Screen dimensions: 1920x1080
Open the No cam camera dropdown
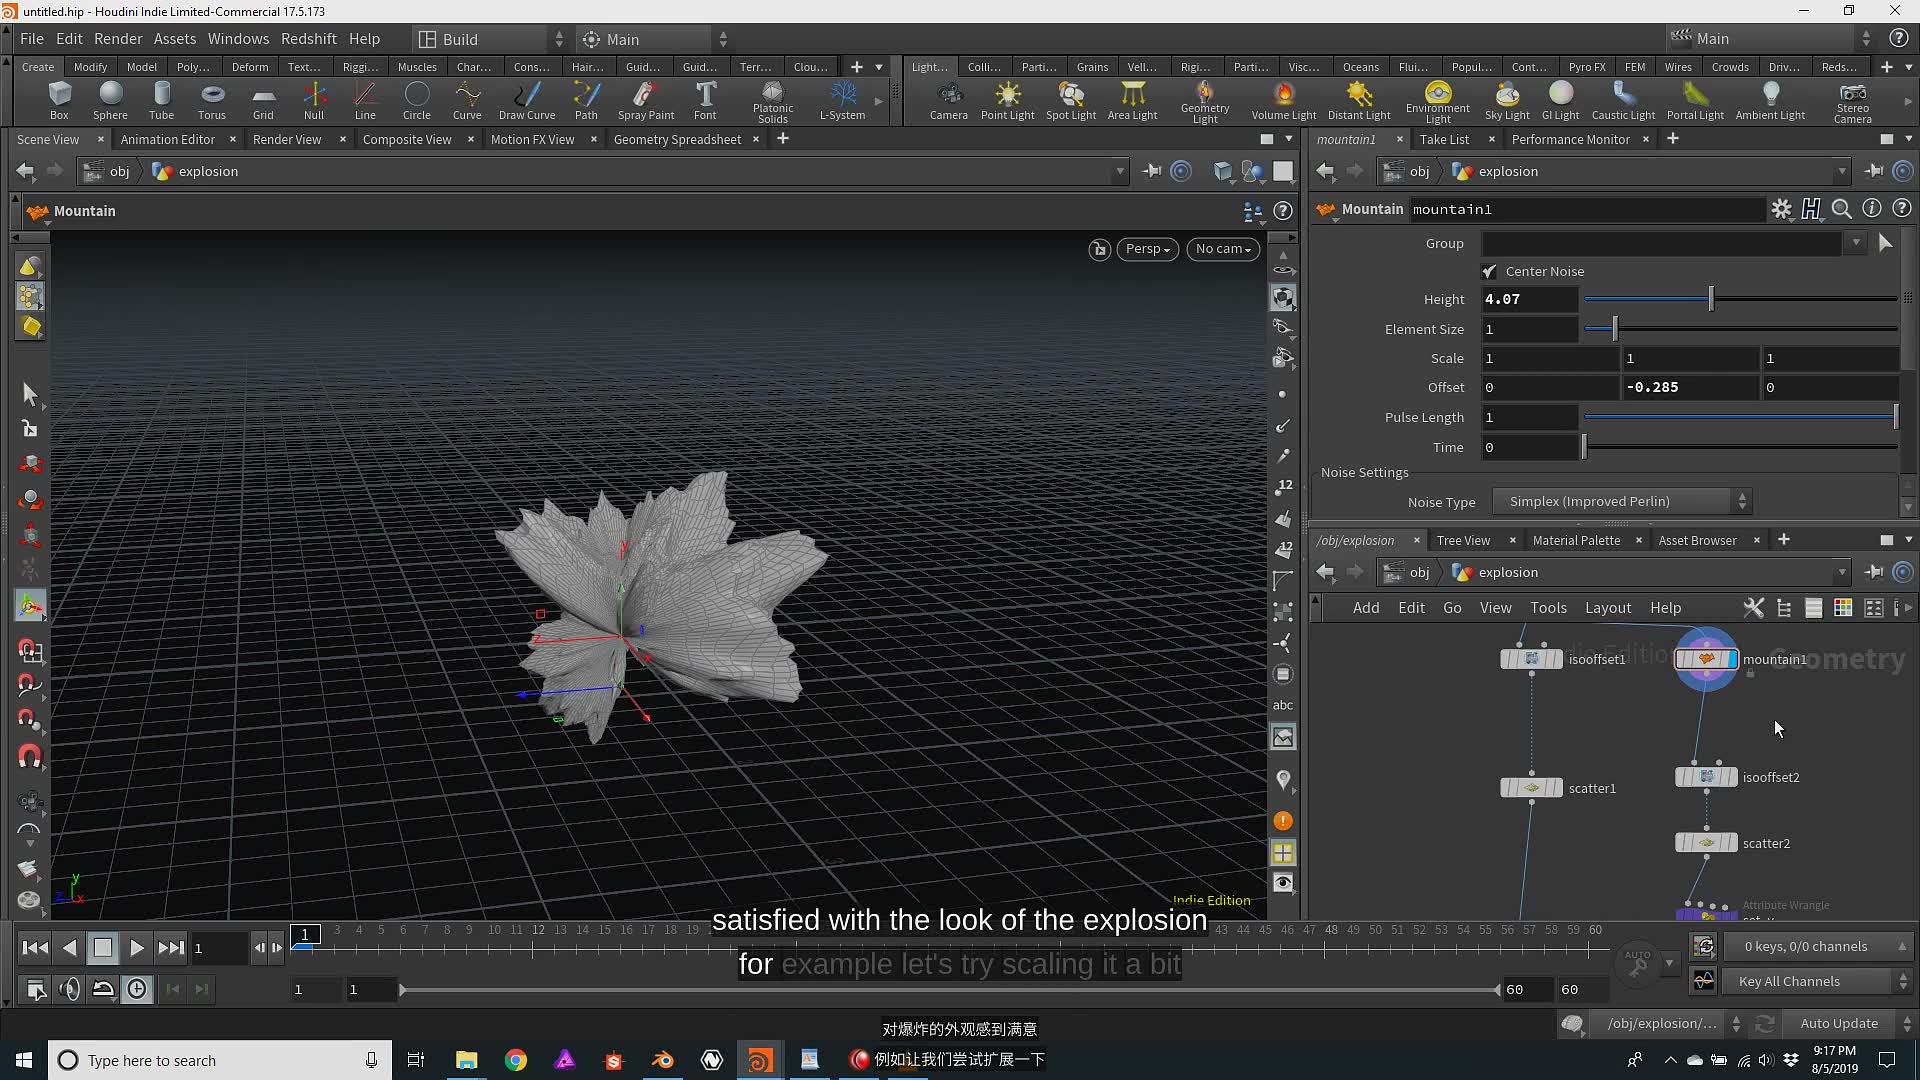pos(1223,249)
